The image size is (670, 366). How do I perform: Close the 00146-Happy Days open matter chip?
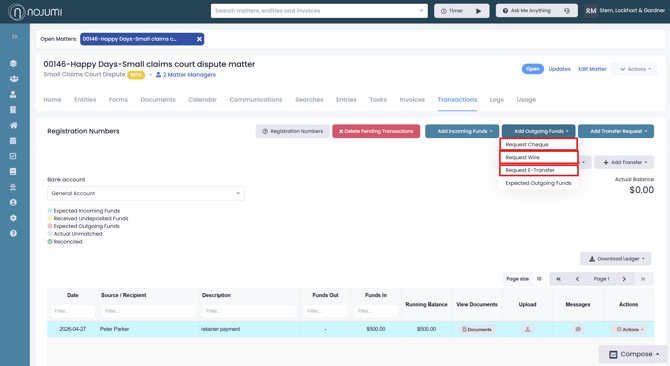click(199, 39)
